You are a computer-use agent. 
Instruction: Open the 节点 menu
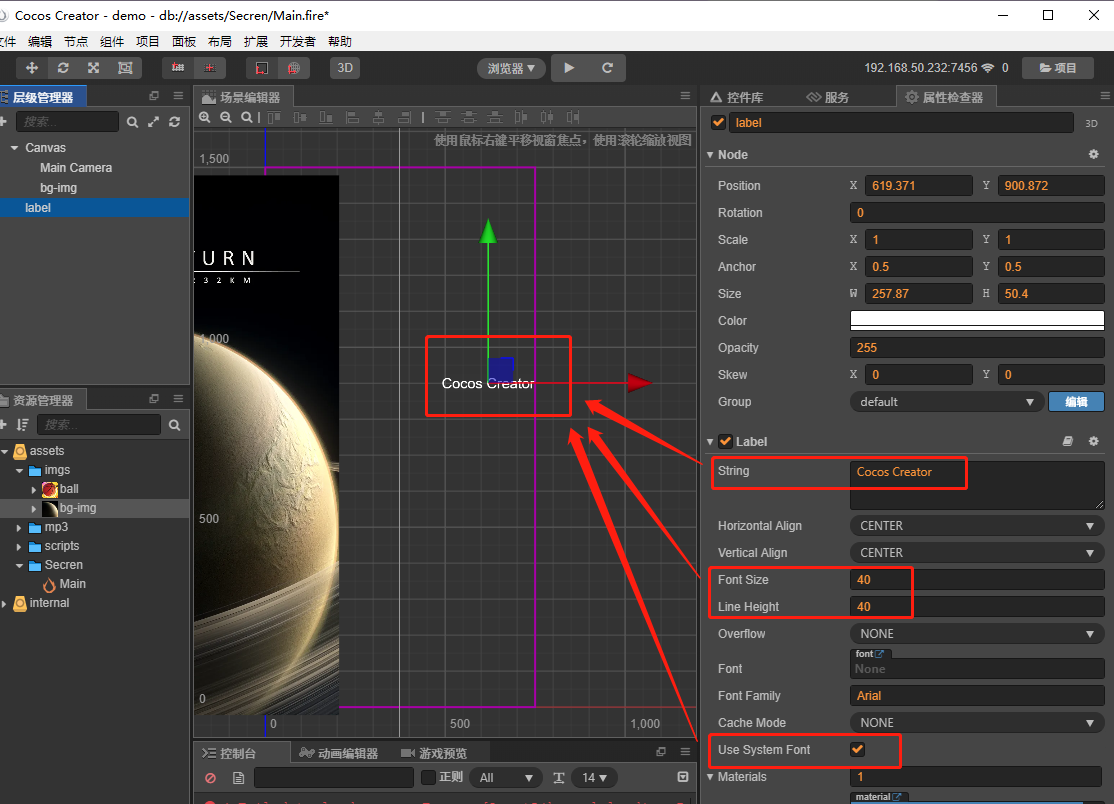point(76,41)
